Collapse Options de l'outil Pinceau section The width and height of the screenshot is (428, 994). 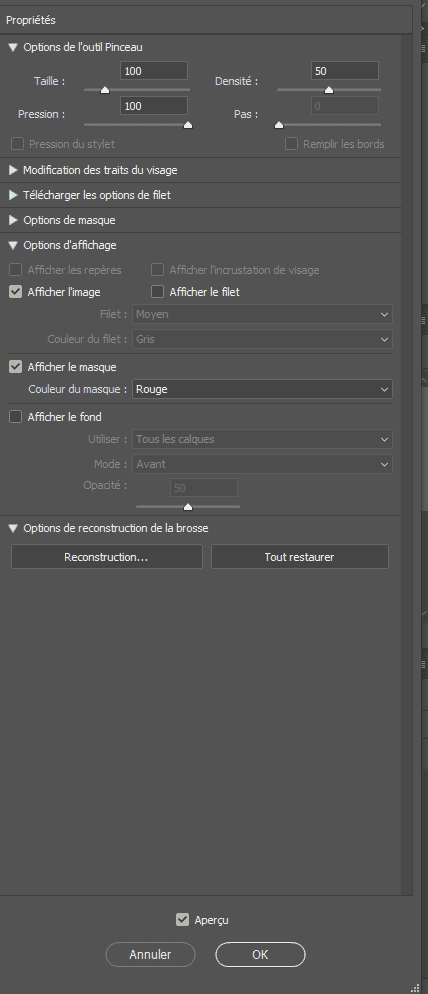pos(13,47)
